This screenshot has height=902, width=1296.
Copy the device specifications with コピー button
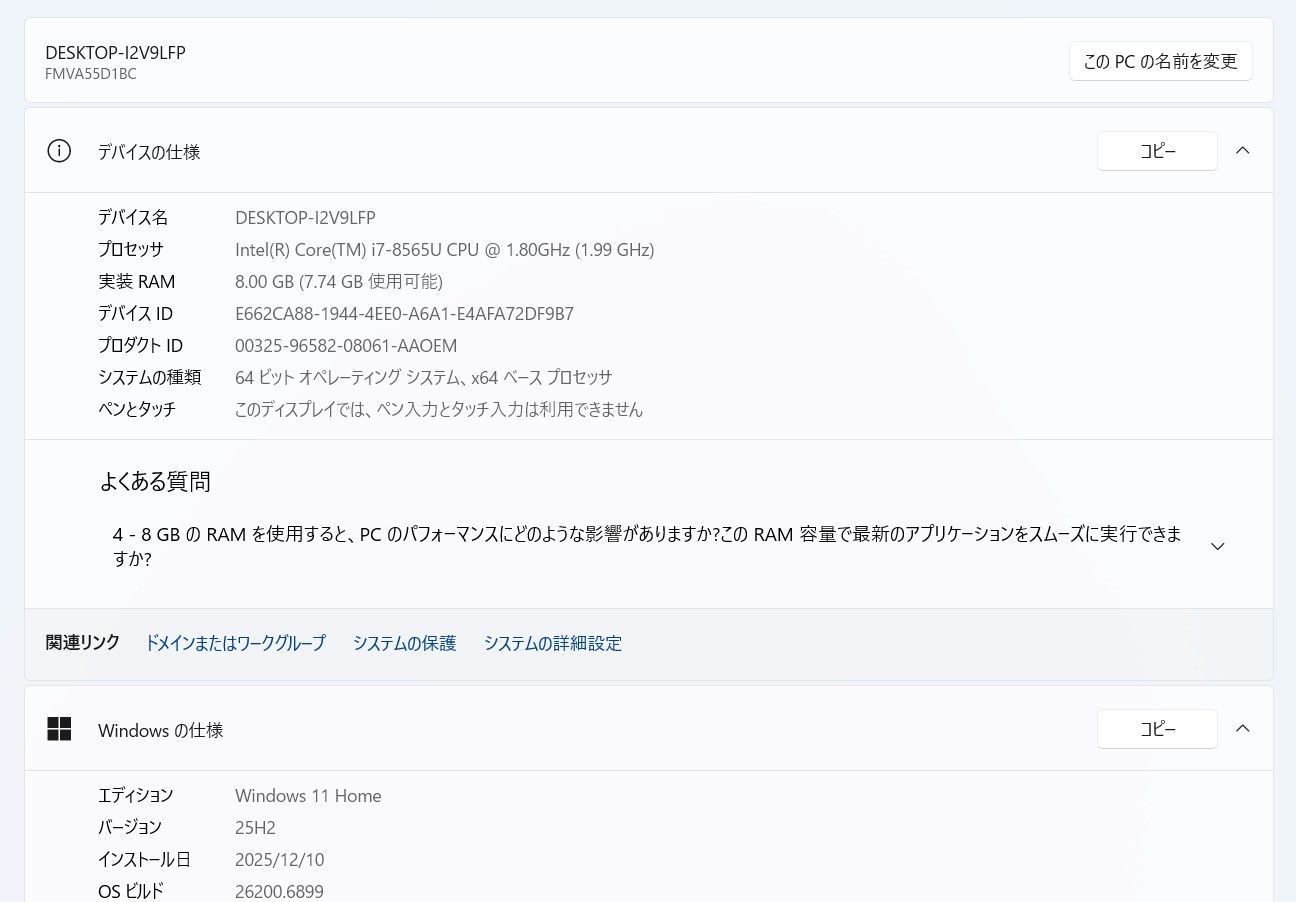1157,151
